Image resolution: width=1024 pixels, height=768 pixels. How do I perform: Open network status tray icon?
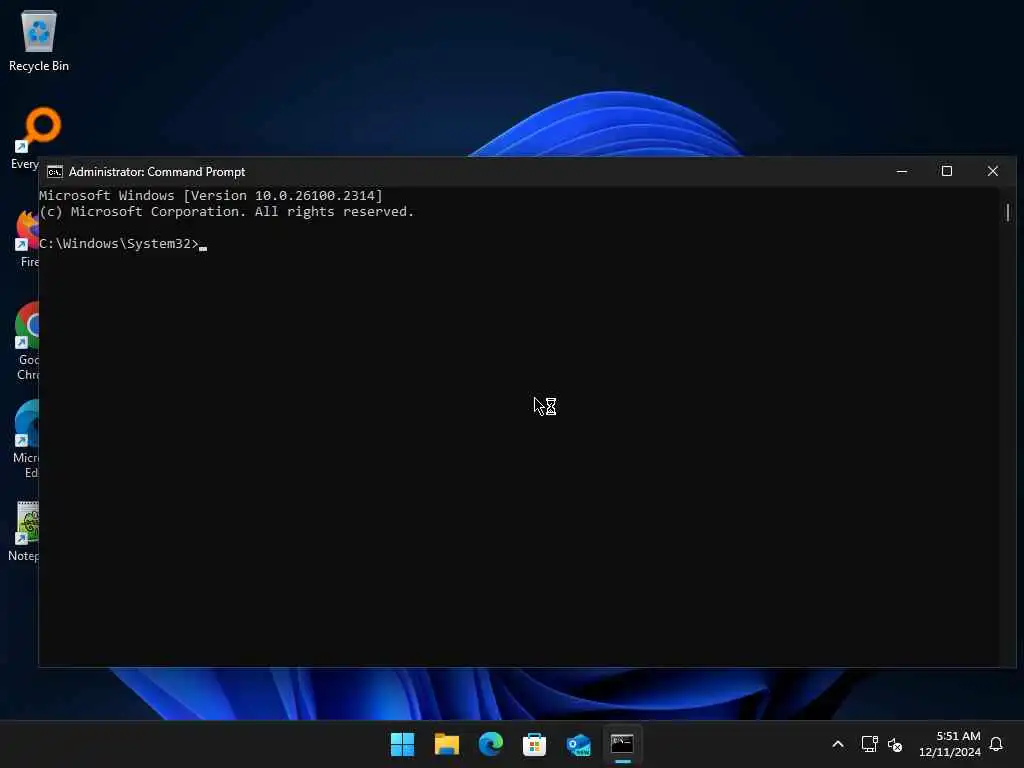(x=869, y=744)
